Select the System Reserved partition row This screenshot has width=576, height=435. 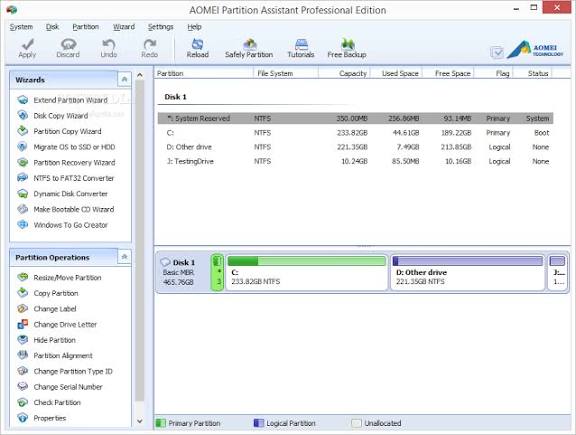(x=355, y=118)
